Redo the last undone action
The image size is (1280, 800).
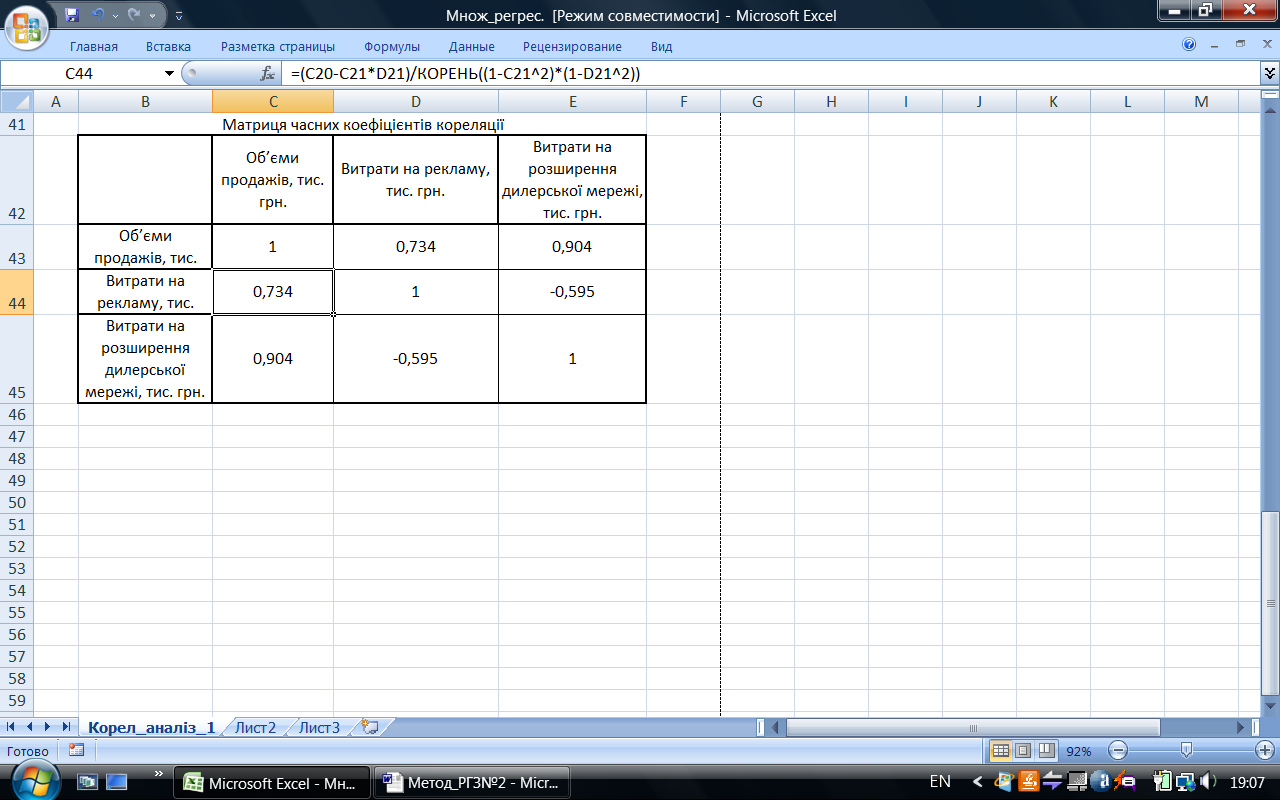coord(133,15)
